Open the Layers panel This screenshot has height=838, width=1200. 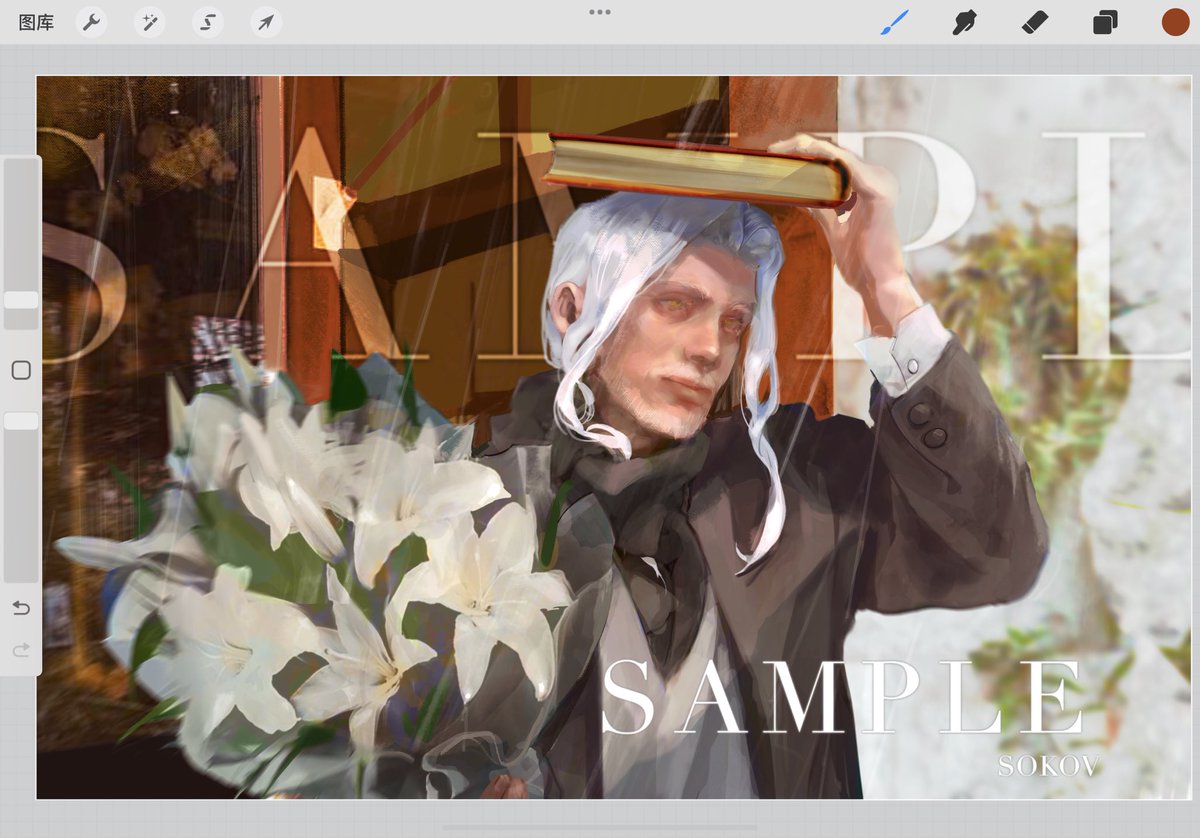[1105, 22]
